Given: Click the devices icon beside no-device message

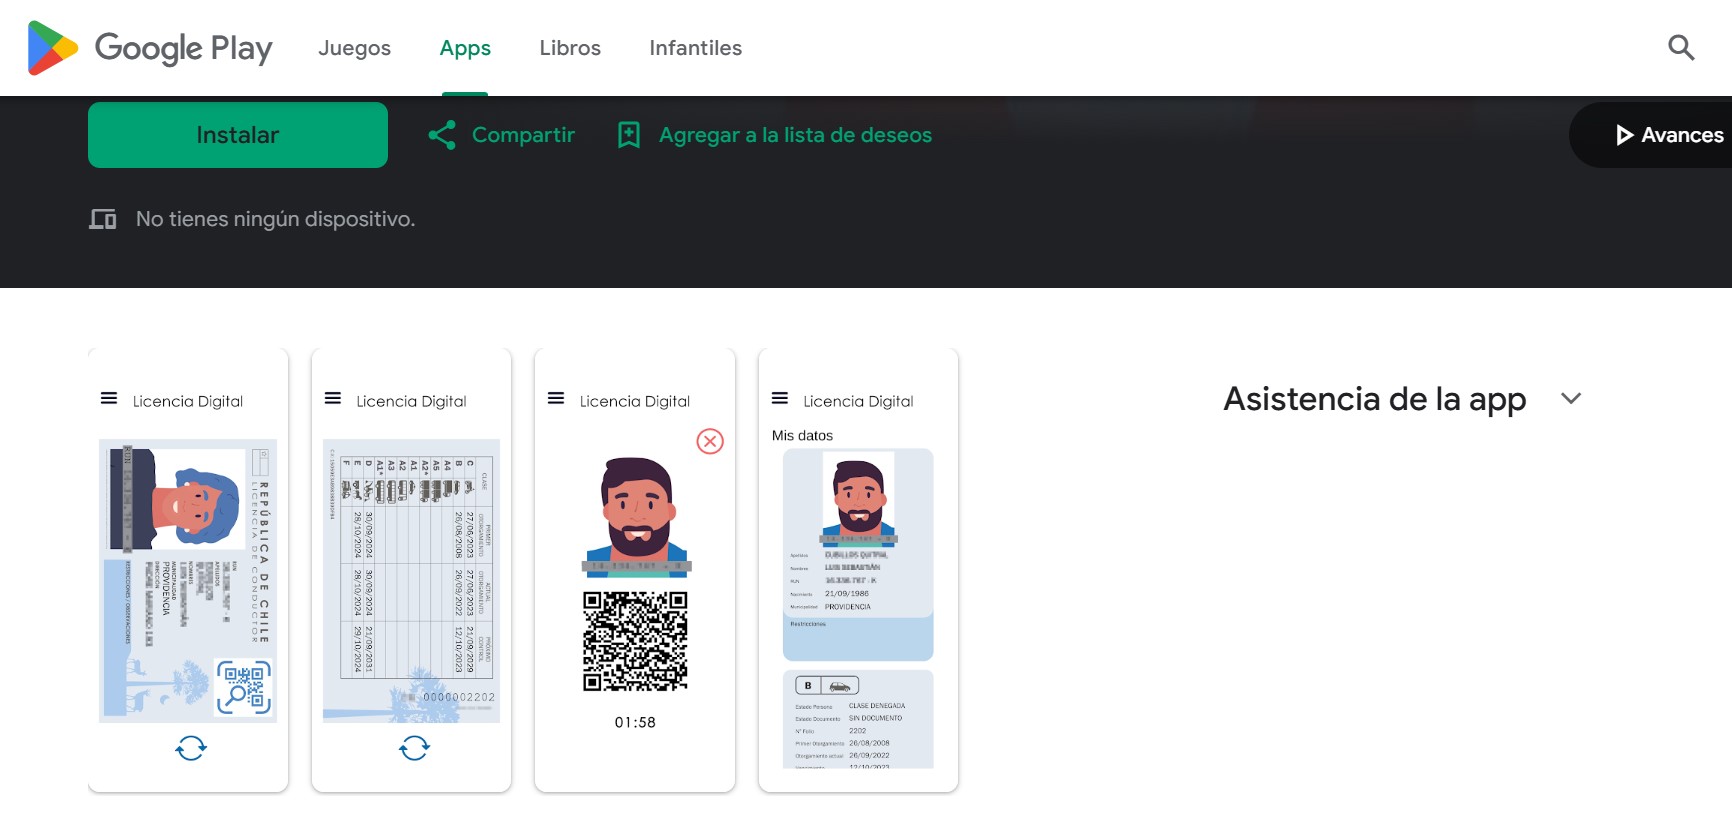Looking at the screenshot, I should click(103, 219).
